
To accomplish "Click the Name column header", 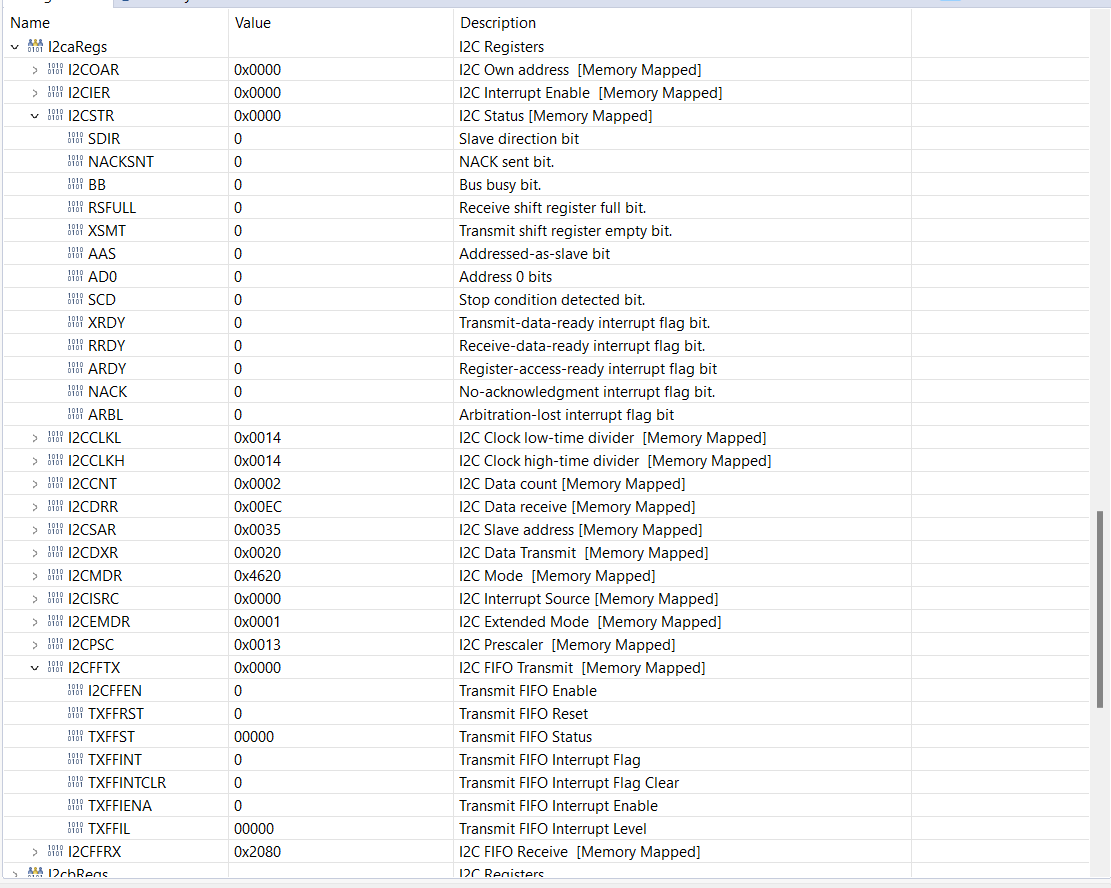I will [x=30, y=23].
